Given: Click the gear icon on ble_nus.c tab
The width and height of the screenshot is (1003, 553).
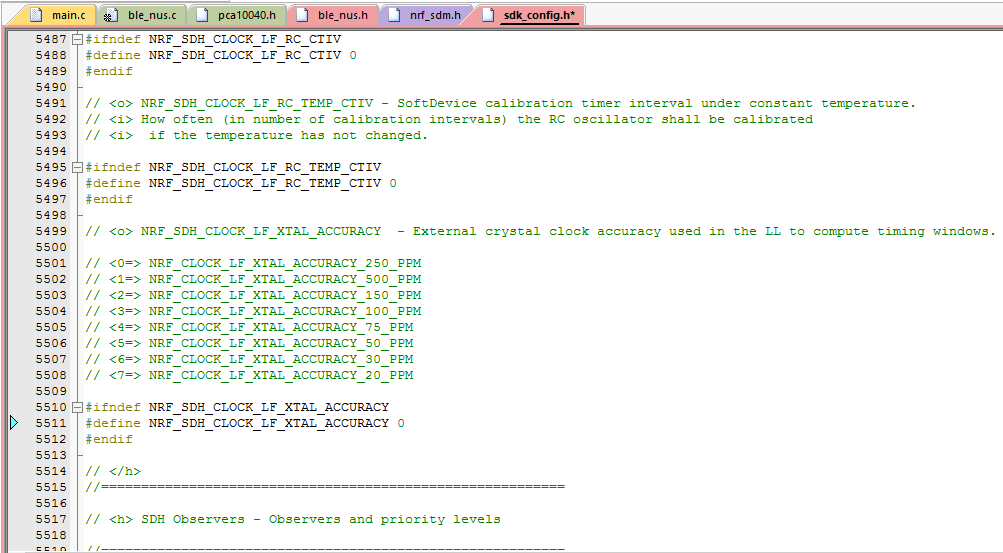Looking at the screenshot, I should [108, 16].
